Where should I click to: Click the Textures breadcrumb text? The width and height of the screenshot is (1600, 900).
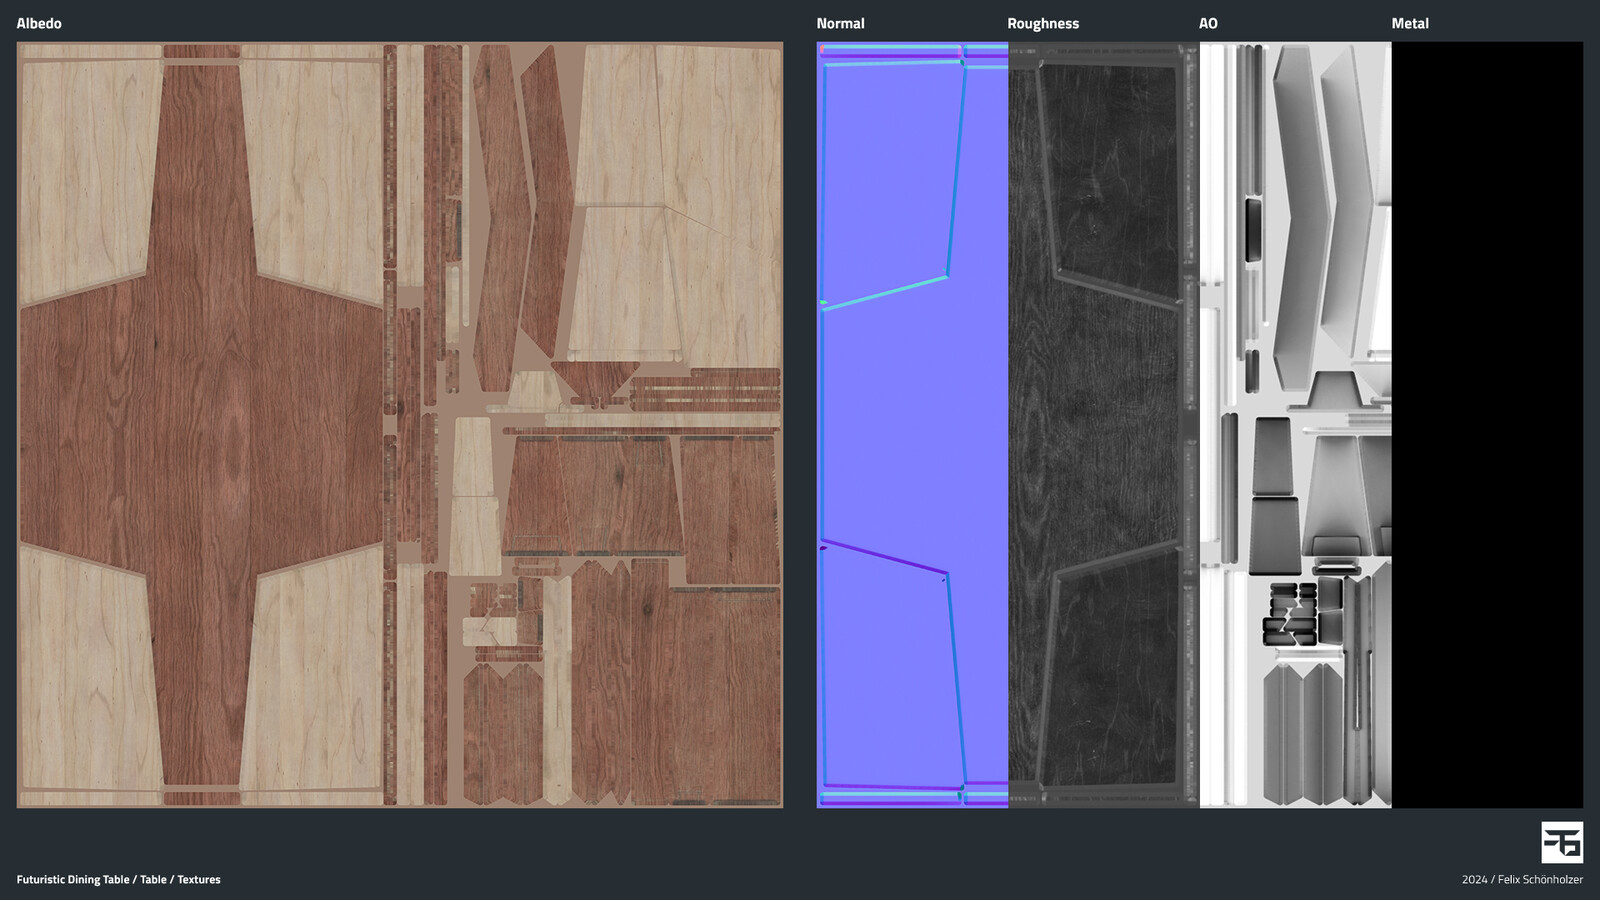click(x=199, y=880)
